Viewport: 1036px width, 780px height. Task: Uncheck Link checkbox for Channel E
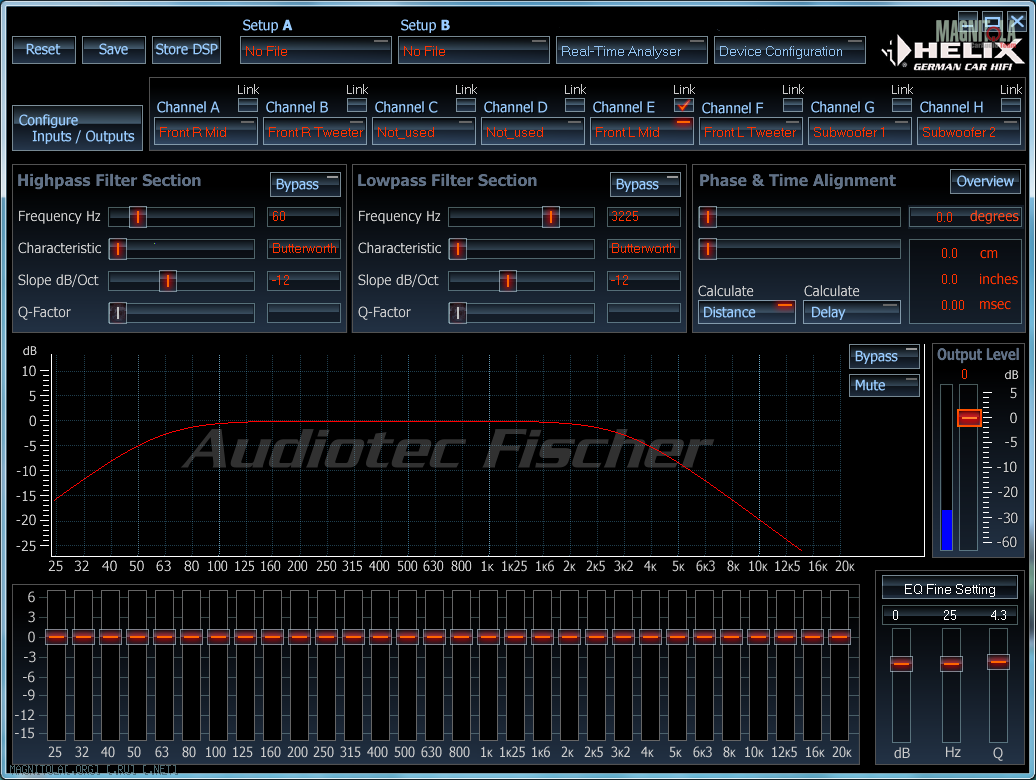[x=684, y=105]
